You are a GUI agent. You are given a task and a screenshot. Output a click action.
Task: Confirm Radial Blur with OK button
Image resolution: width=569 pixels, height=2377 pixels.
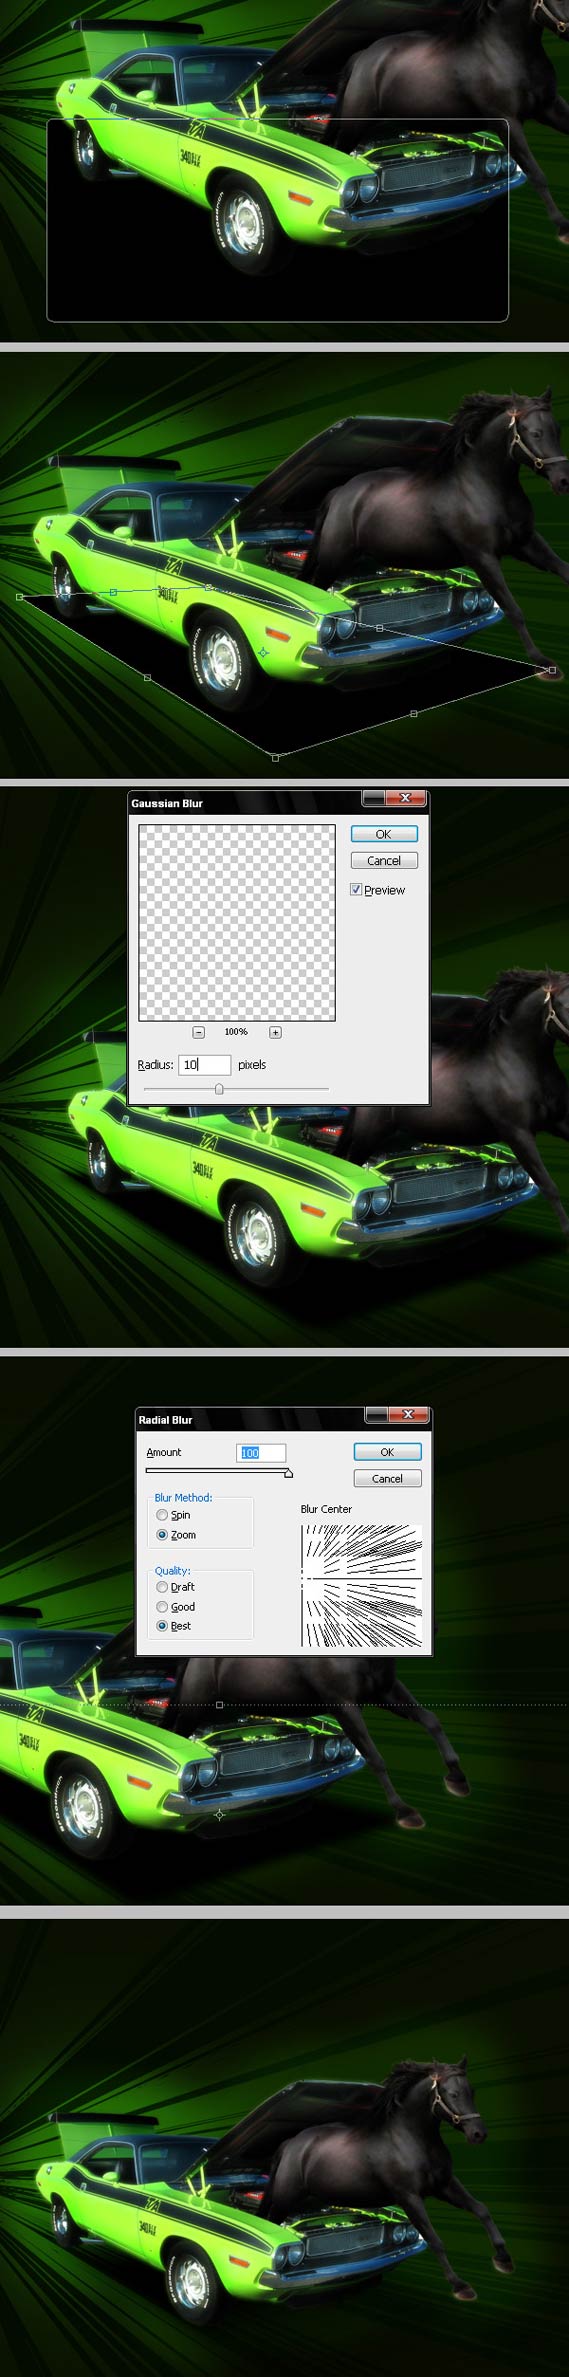pos(387,1452)
